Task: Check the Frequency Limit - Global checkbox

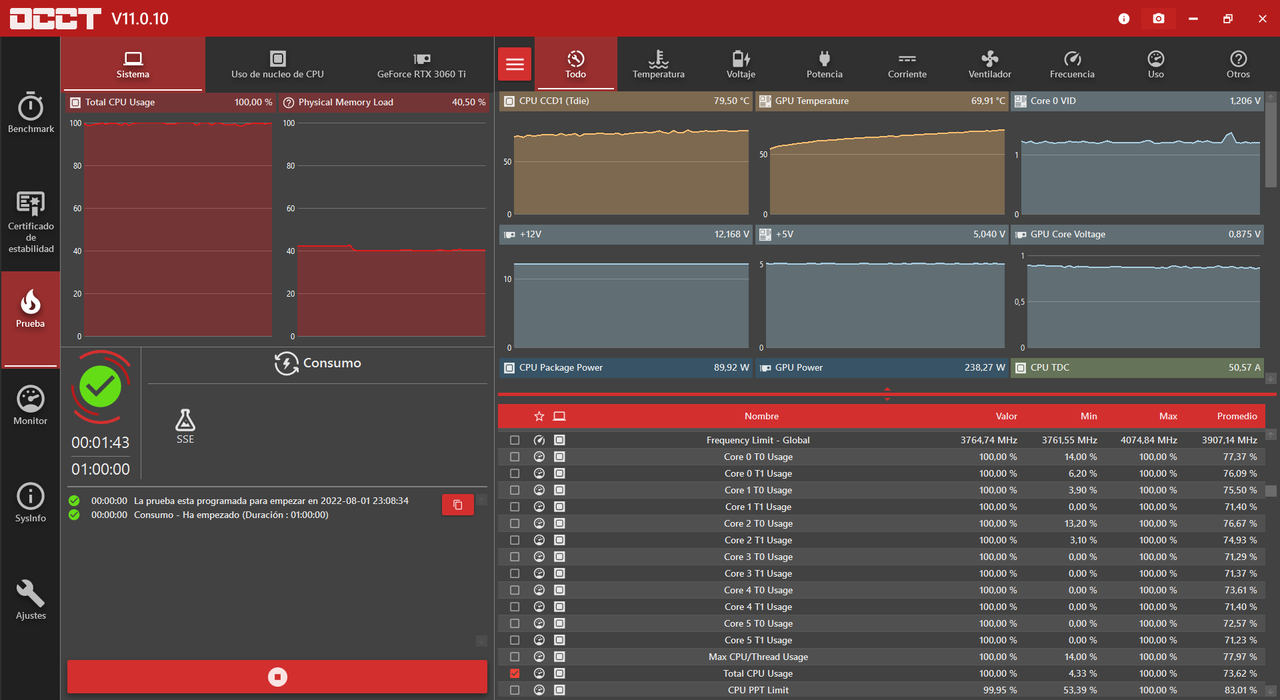Action: pyautogui.click(x=515, y=440)
